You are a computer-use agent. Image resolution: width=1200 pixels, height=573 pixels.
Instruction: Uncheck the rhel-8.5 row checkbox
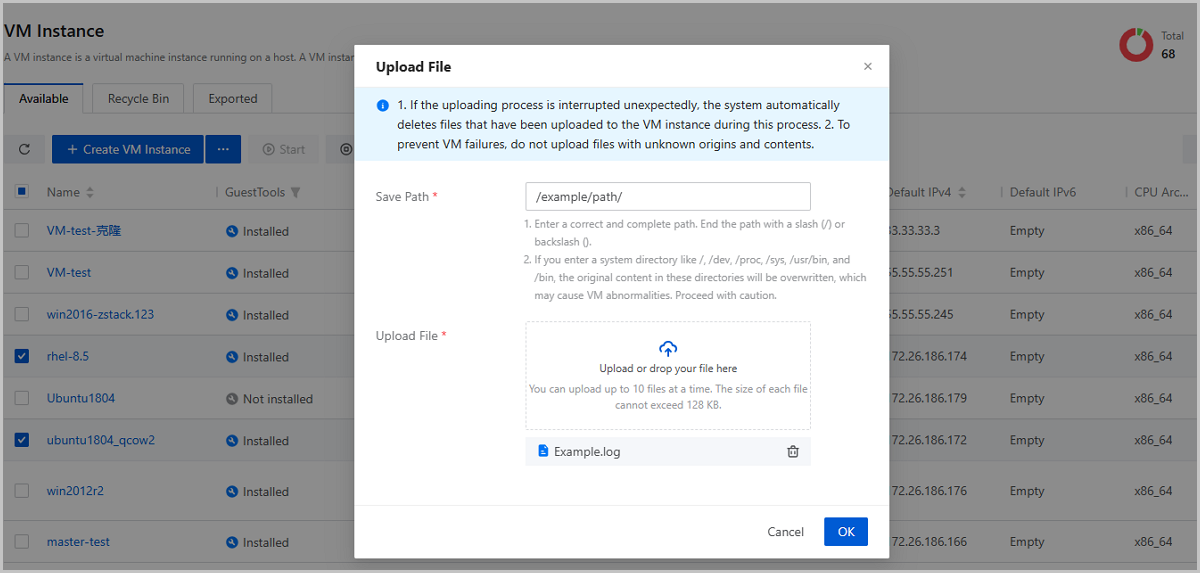[22, 356]
